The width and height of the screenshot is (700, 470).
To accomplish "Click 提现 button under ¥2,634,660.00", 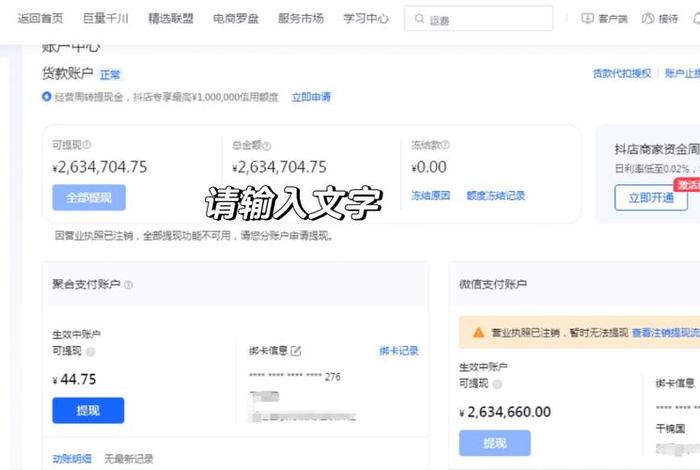I will click(495, 443).
